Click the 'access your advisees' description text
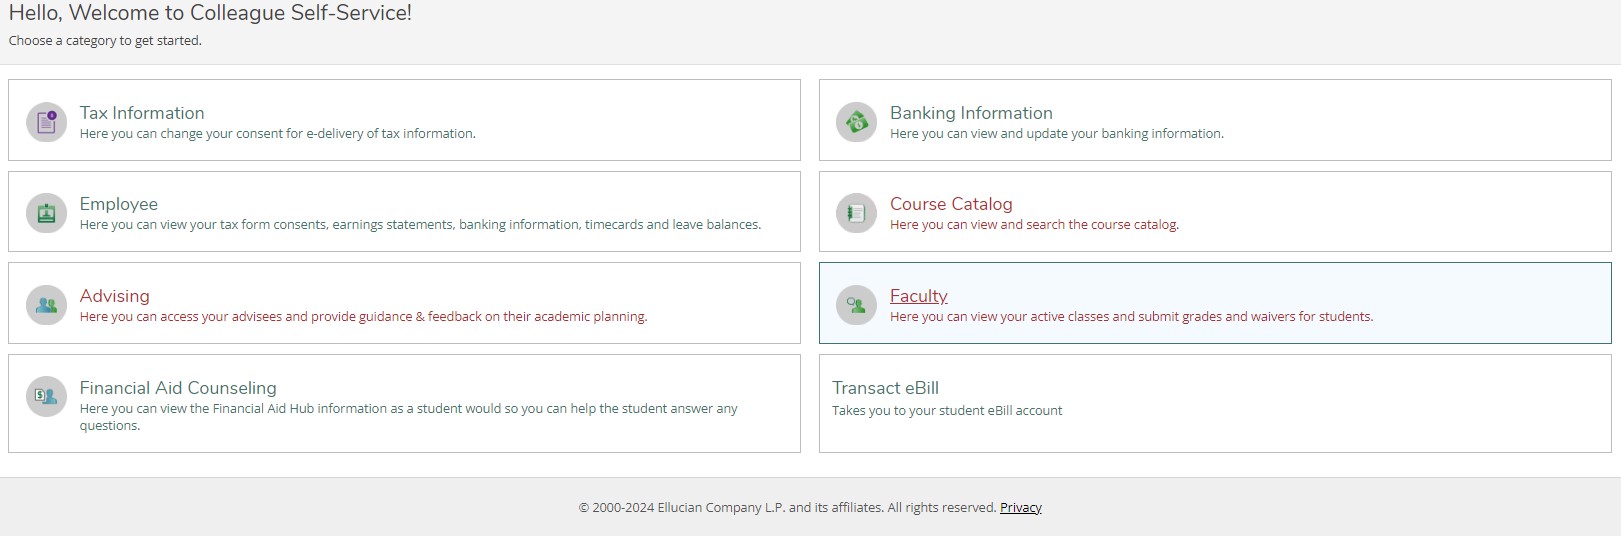1621x536 pixels. [x=363, y=317]
